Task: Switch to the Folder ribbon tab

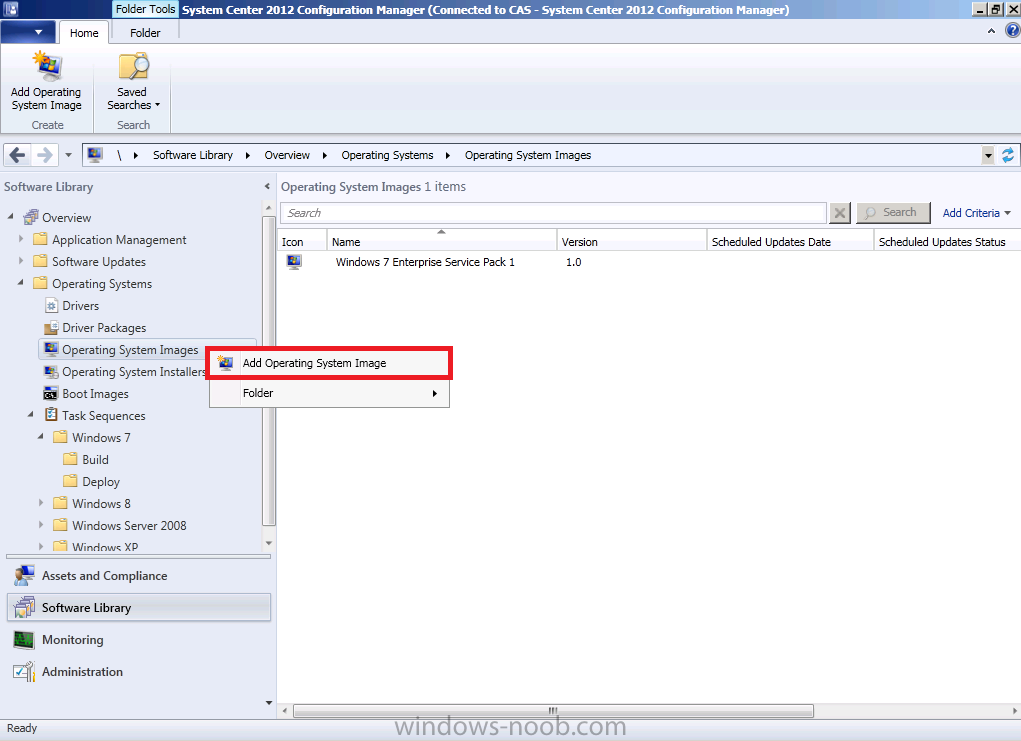Action: (145, 33)
